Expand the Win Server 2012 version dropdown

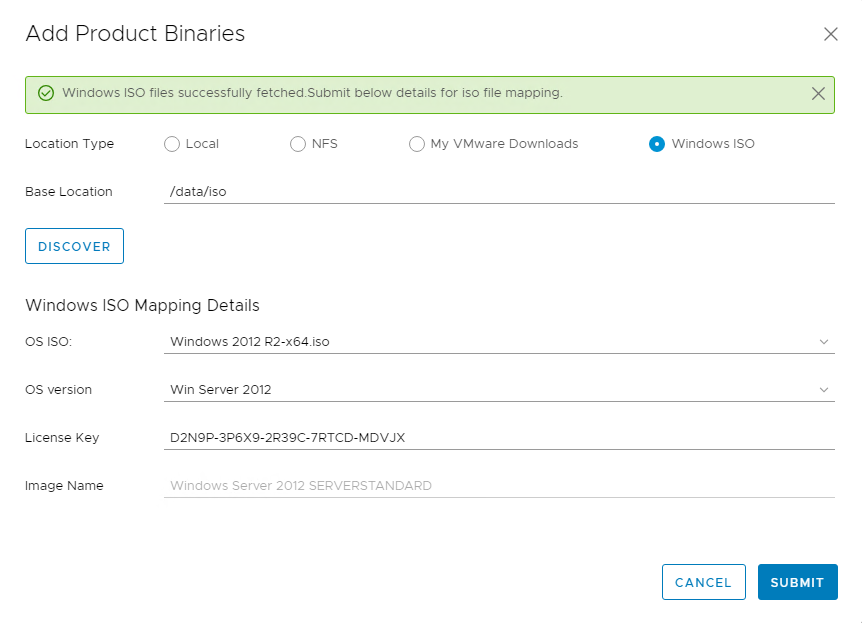click(x=490, y=390)
